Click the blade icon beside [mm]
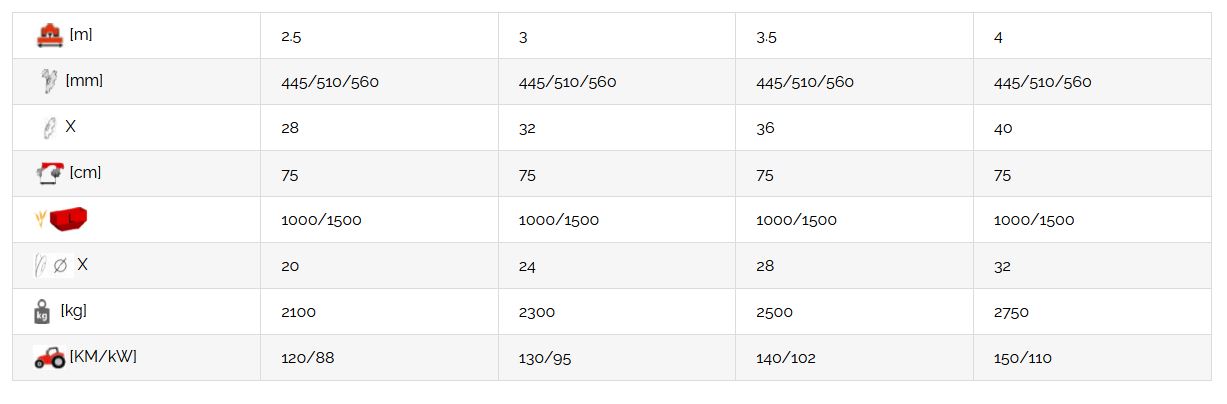The image size is (1227, 404). click(47, 81)
